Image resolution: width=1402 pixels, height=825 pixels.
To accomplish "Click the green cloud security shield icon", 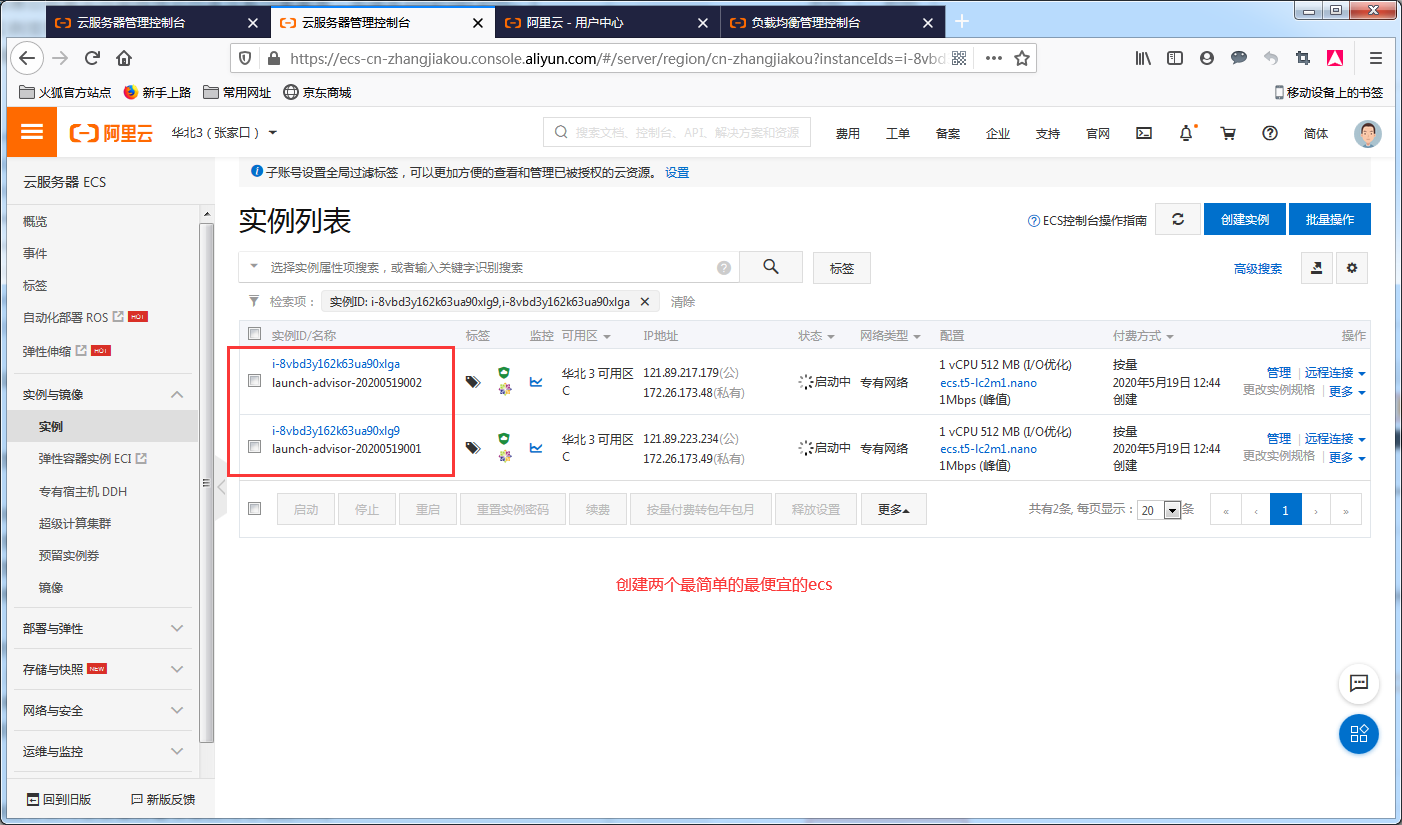I will 503,371.
